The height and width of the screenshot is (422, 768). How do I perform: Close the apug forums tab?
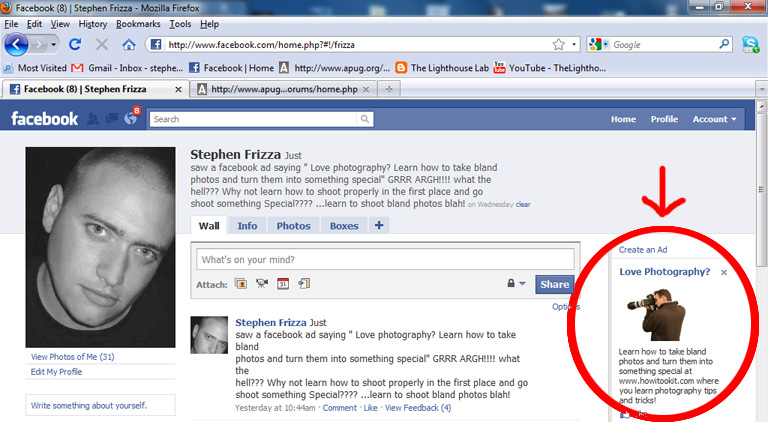[x=366, y=90]
